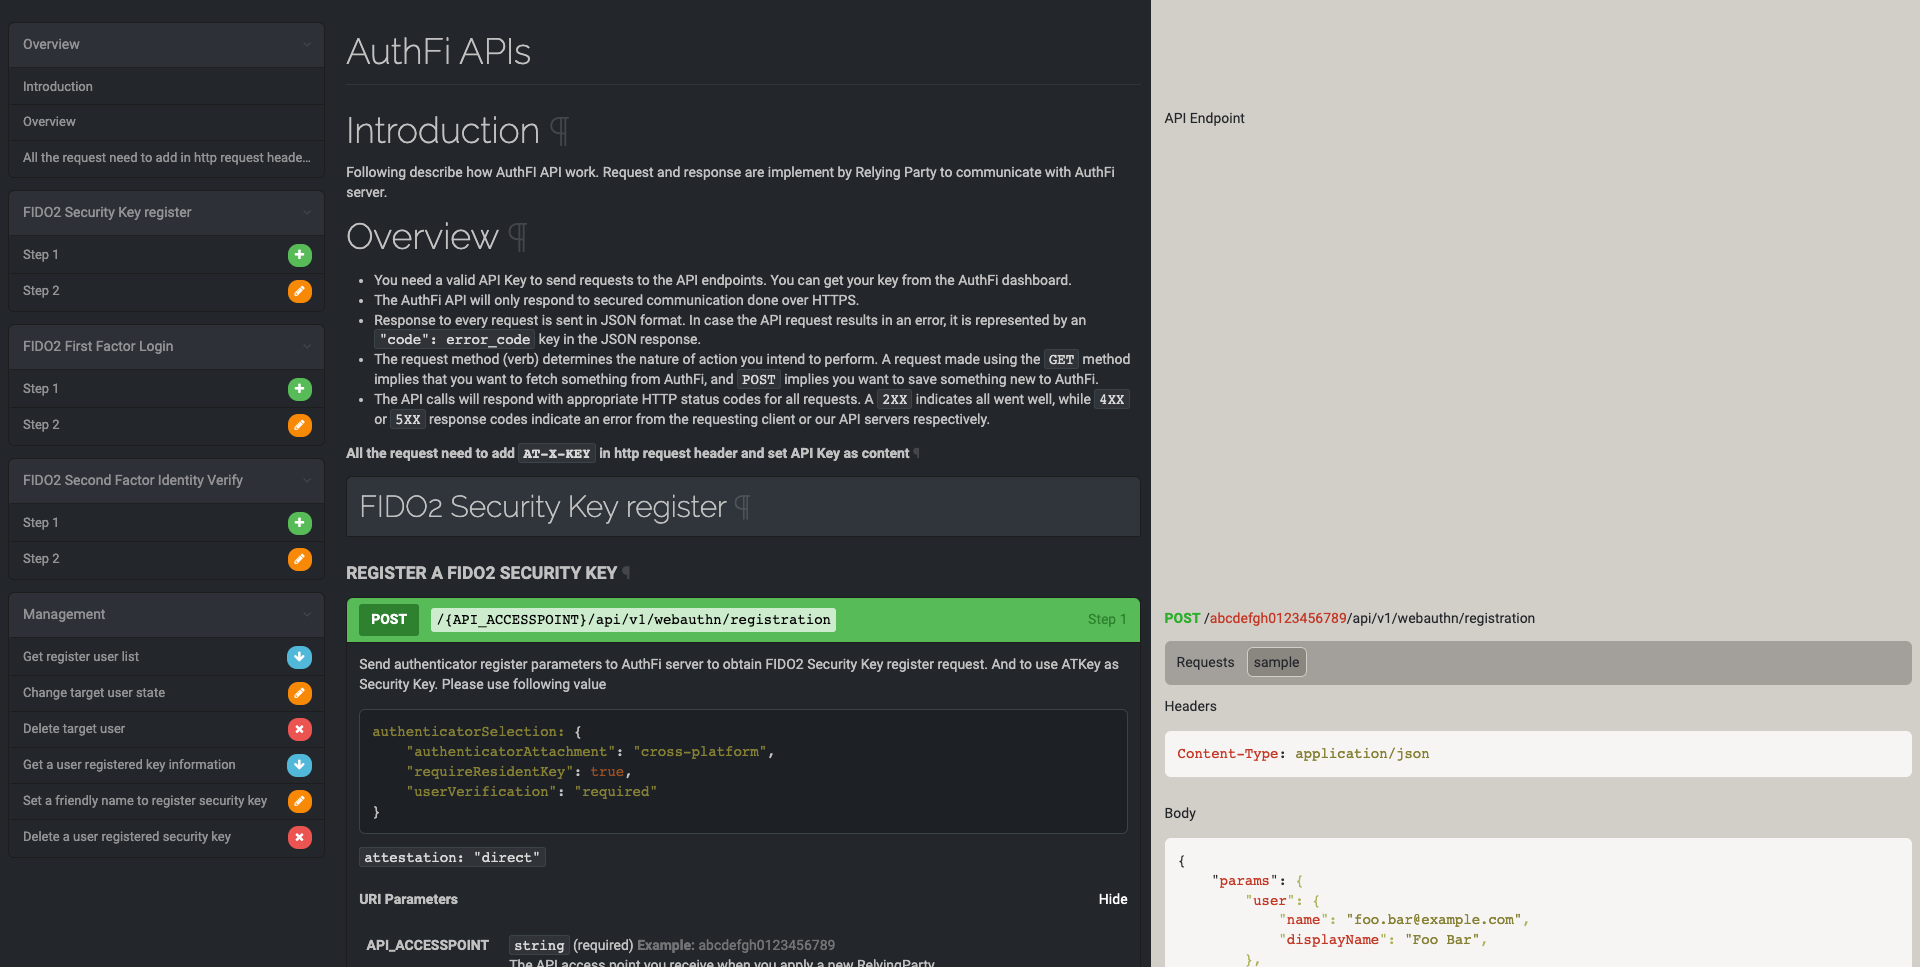Click the AuthFi APIs page title
The width and height of the screenshot is (1920, 967).
click(x=438, y=52)
